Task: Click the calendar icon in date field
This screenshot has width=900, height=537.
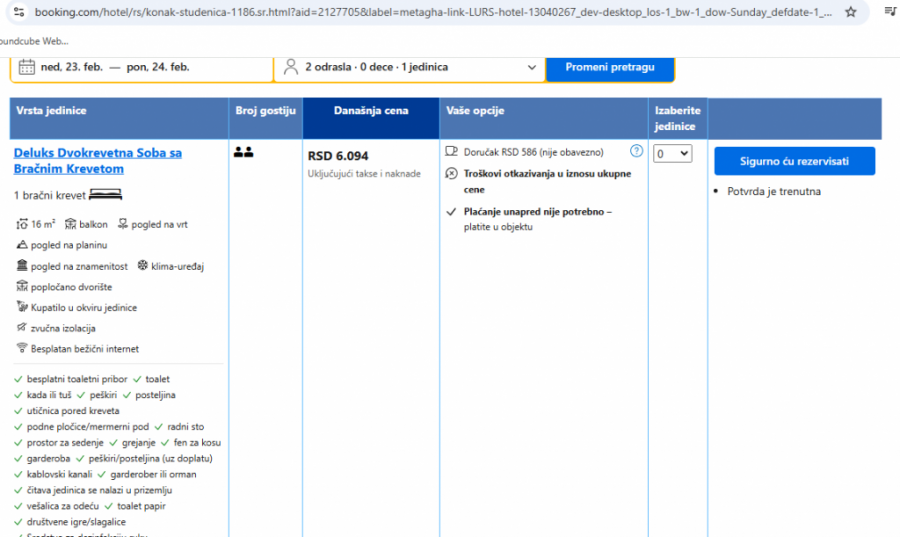Action: (x=26, y=67)
